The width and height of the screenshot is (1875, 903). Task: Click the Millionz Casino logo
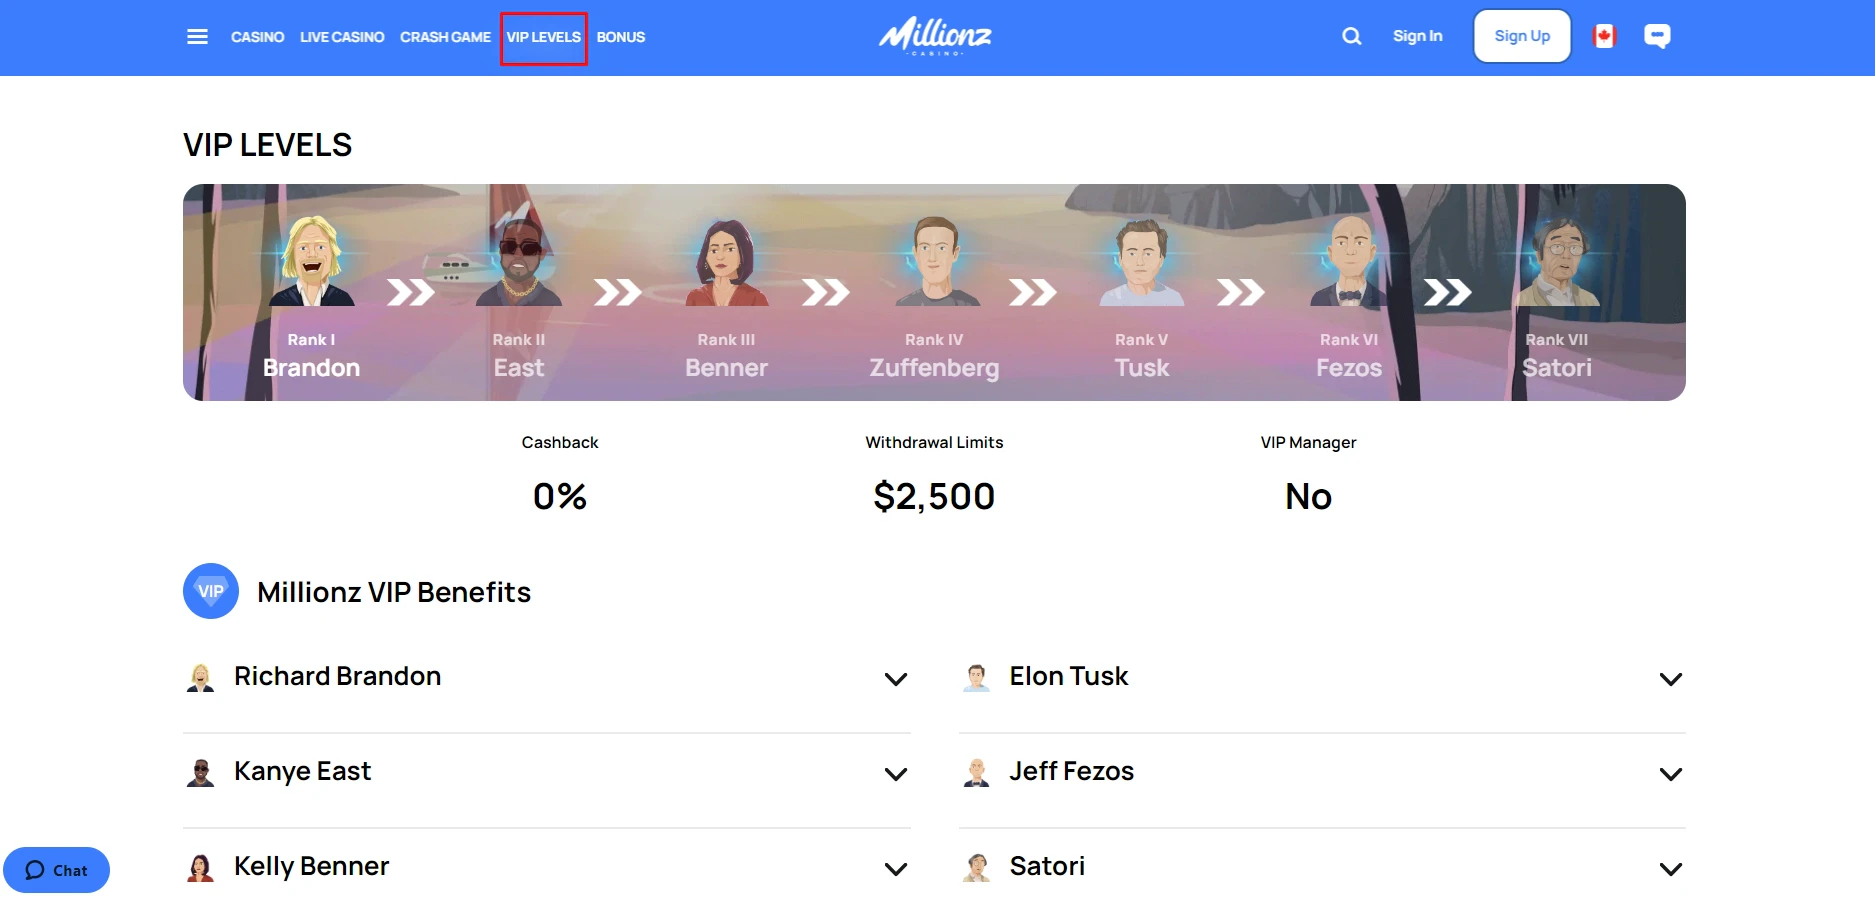point(935,37)
